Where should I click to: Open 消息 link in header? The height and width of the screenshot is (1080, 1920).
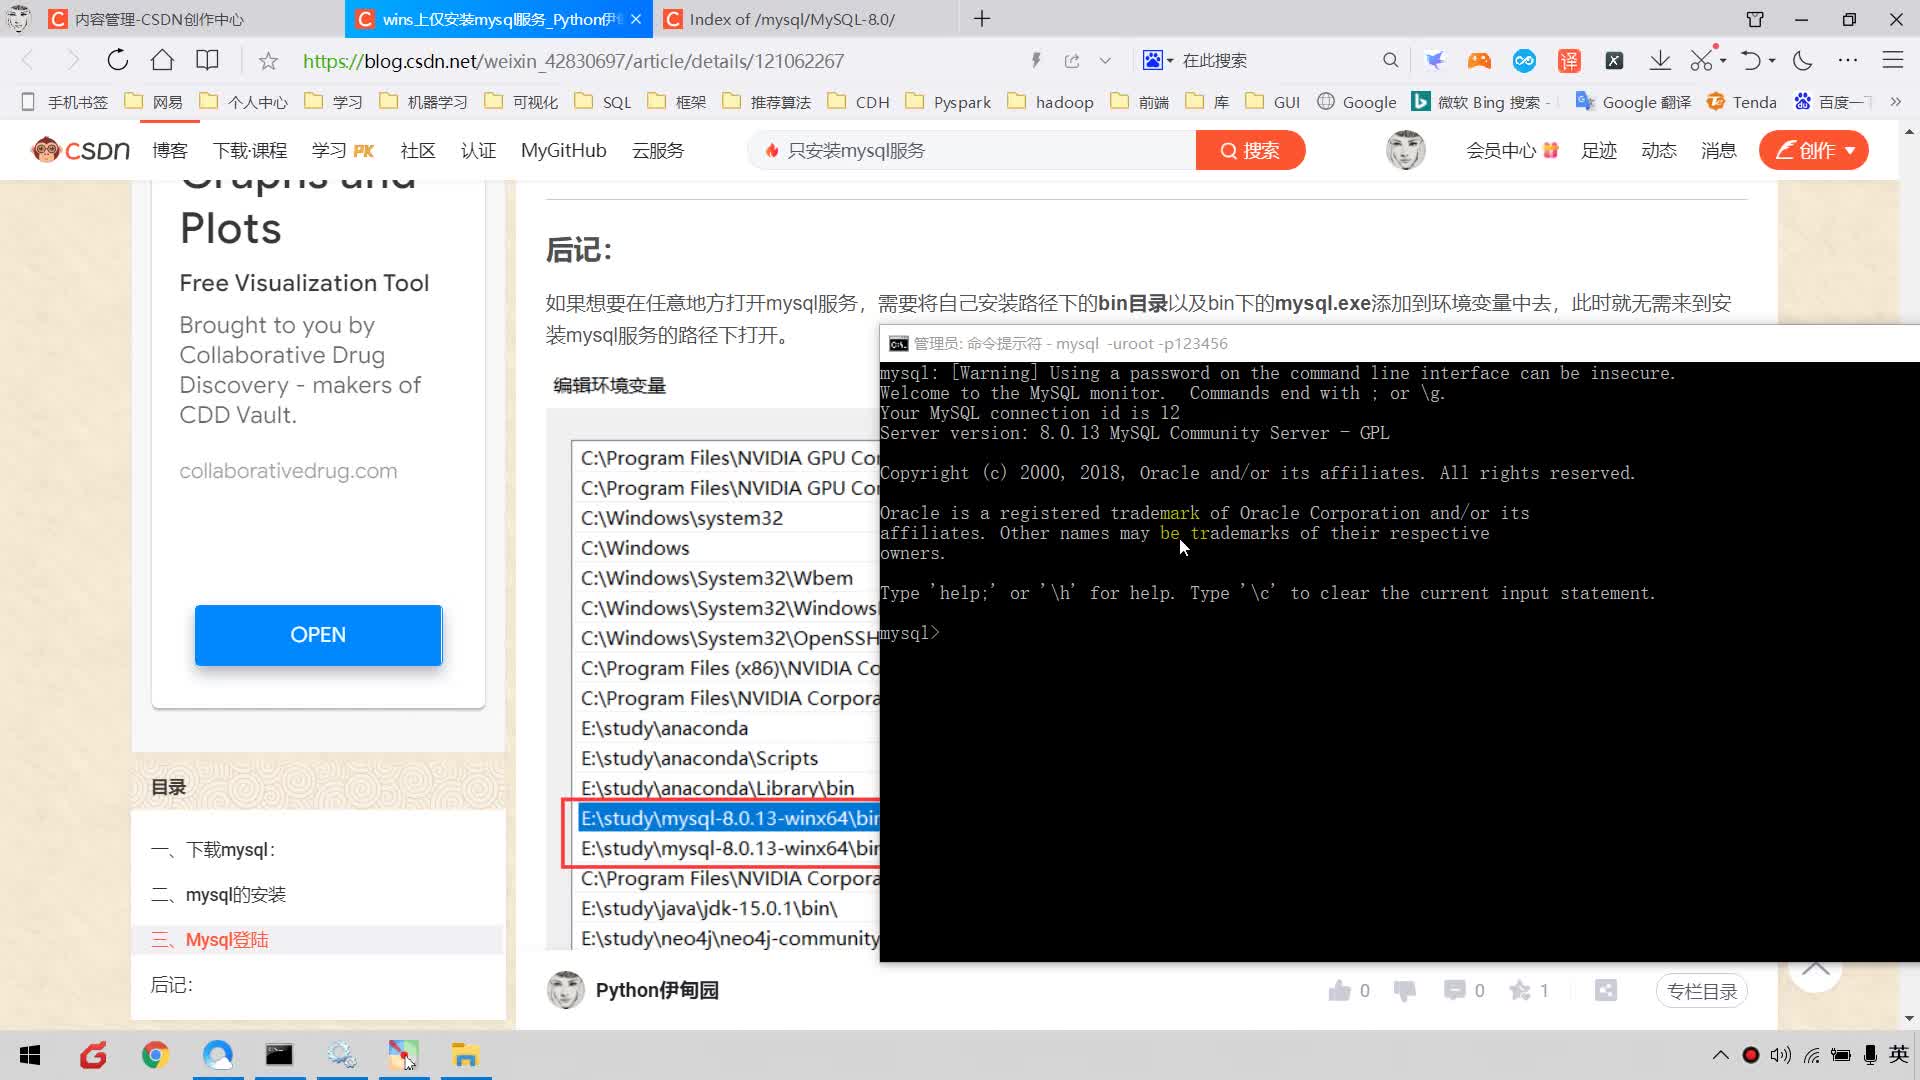click(1718, 150)
